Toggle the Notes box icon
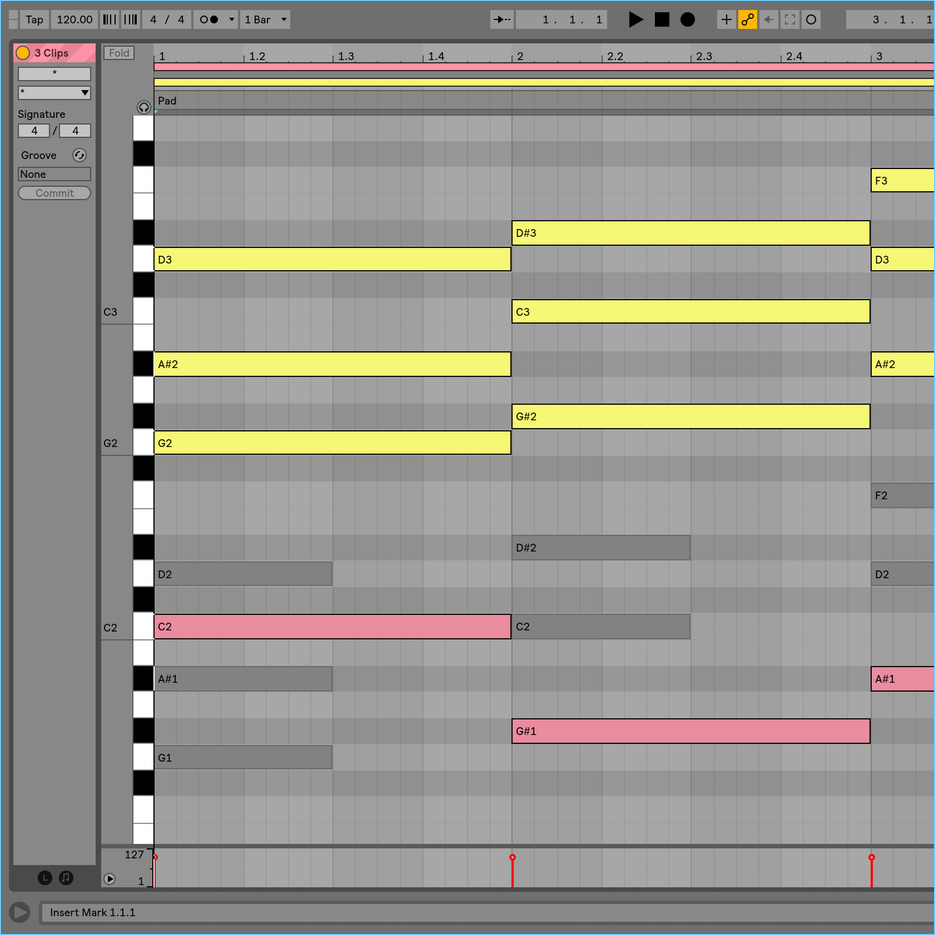935x935 pixels. [66, 877]
